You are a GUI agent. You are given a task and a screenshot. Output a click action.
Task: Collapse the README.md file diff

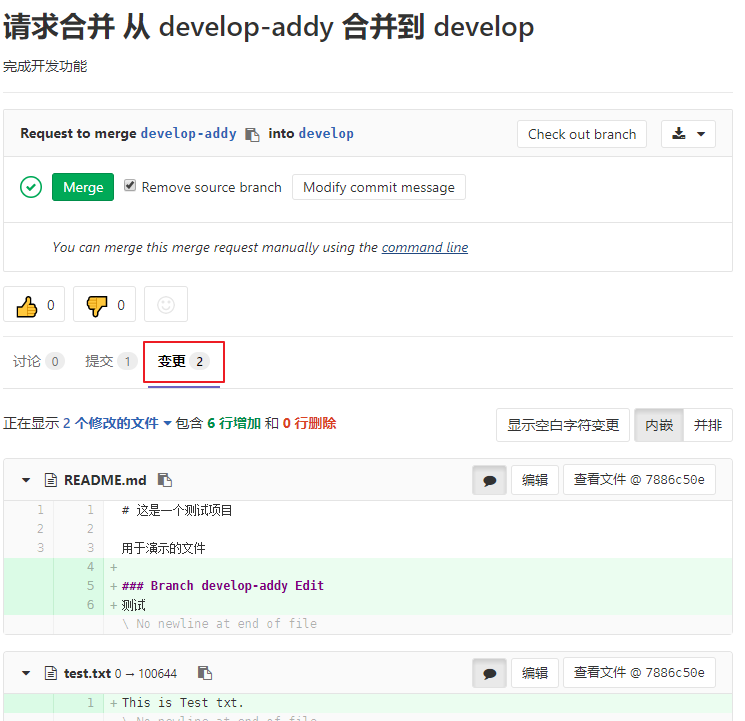click(x=27, y=481)
